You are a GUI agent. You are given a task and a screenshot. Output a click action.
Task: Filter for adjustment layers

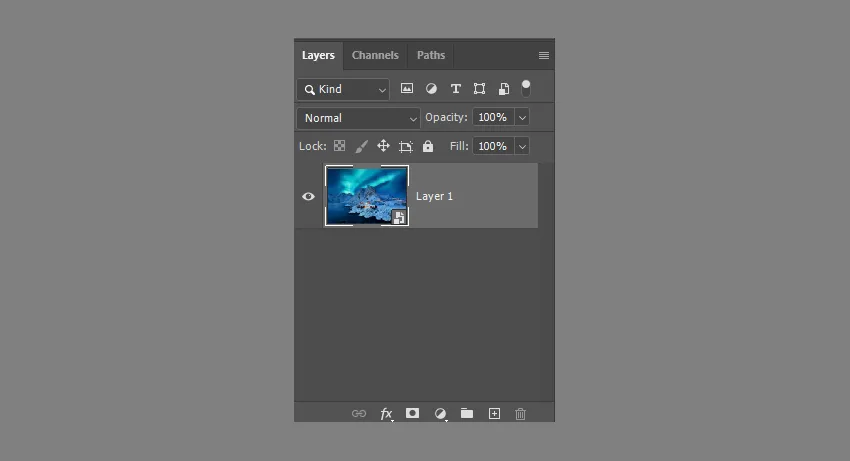click(431, 88)
